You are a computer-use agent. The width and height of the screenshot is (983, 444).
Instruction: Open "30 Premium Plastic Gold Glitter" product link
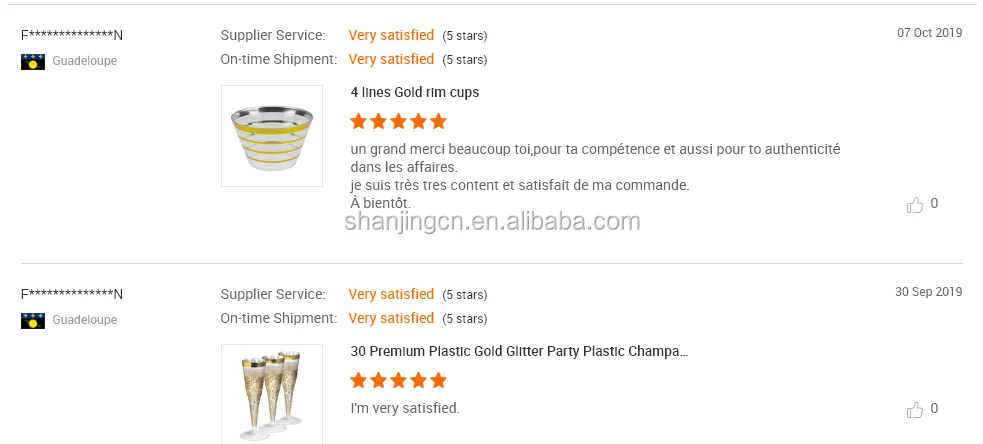coord(519,352)
